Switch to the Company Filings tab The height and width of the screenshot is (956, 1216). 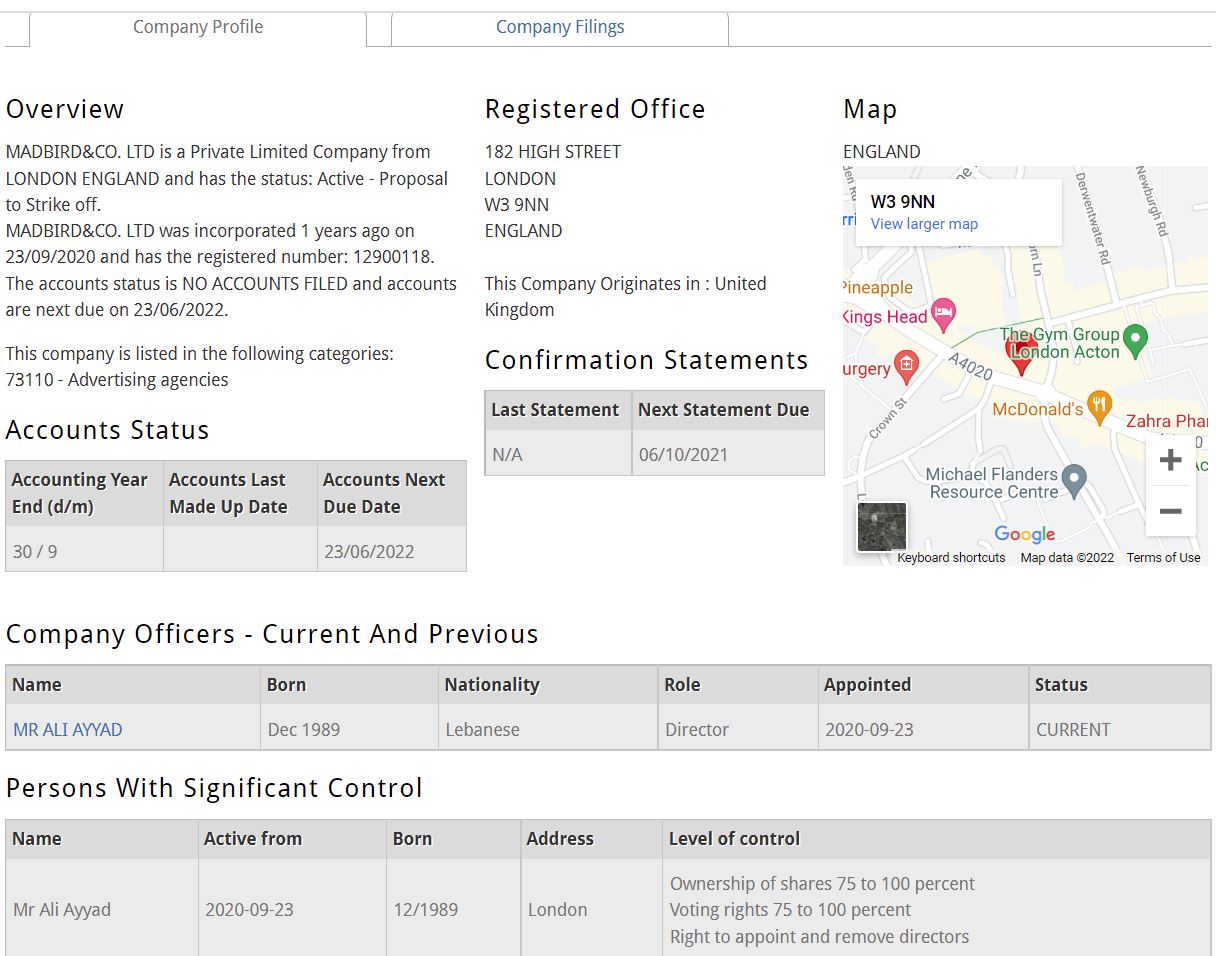pos(560,27)
